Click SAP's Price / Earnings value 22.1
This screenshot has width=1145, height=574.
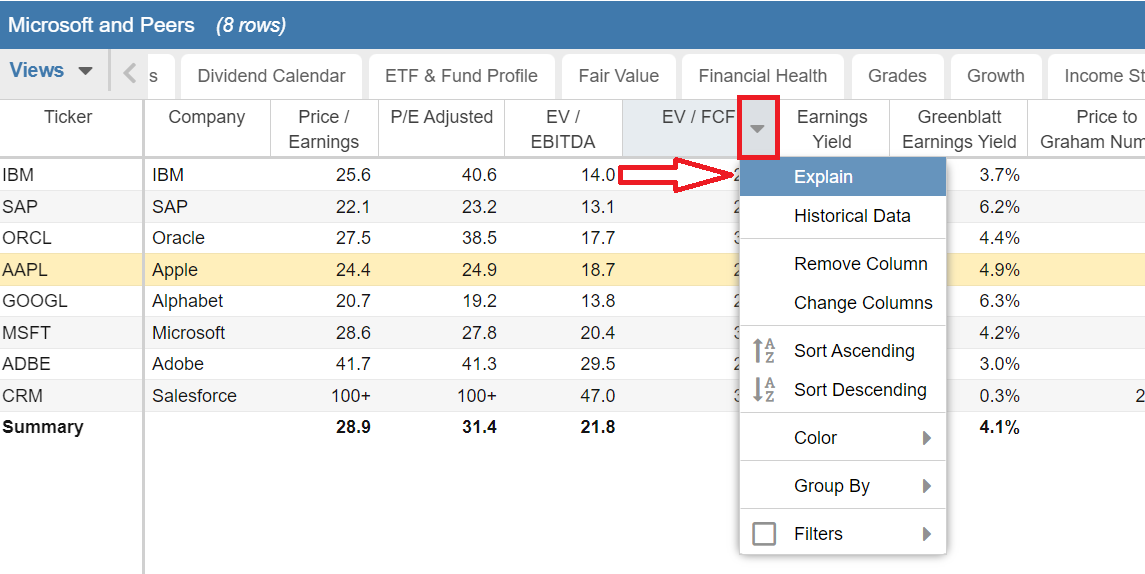point(353,207)
